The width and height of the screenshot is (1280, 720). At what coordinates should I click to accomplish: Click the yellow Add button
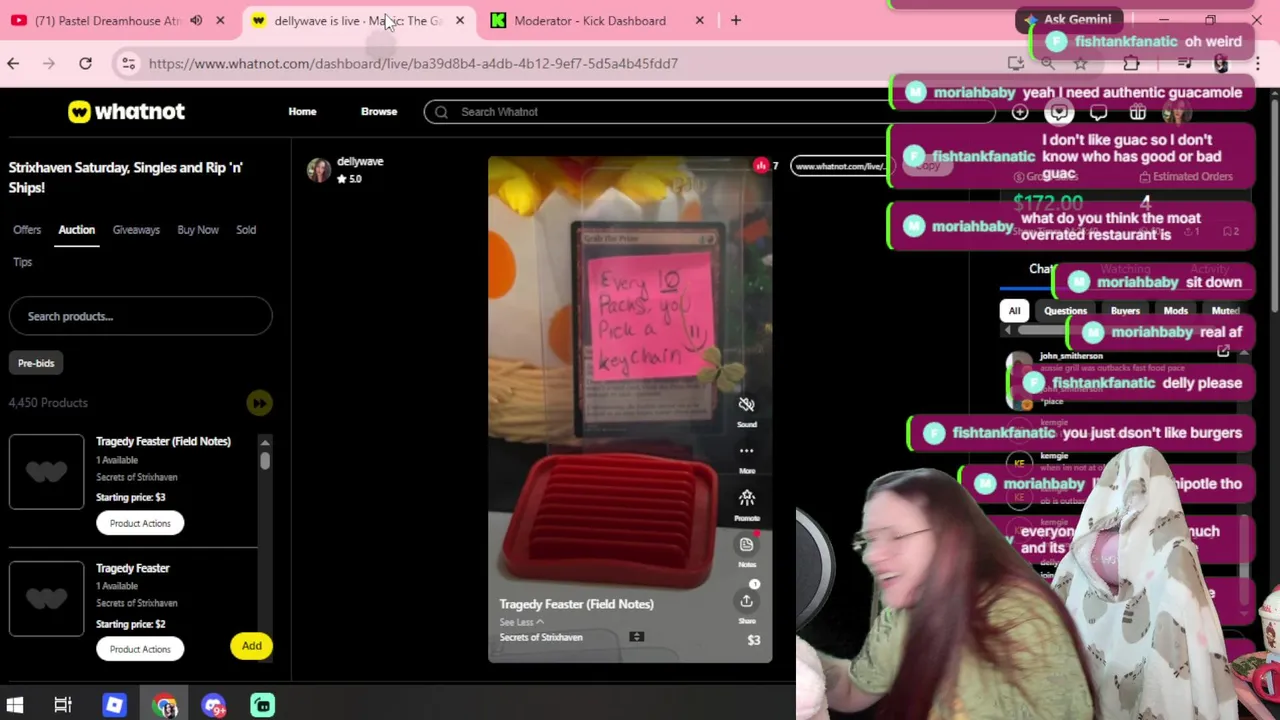pos(251,646)
